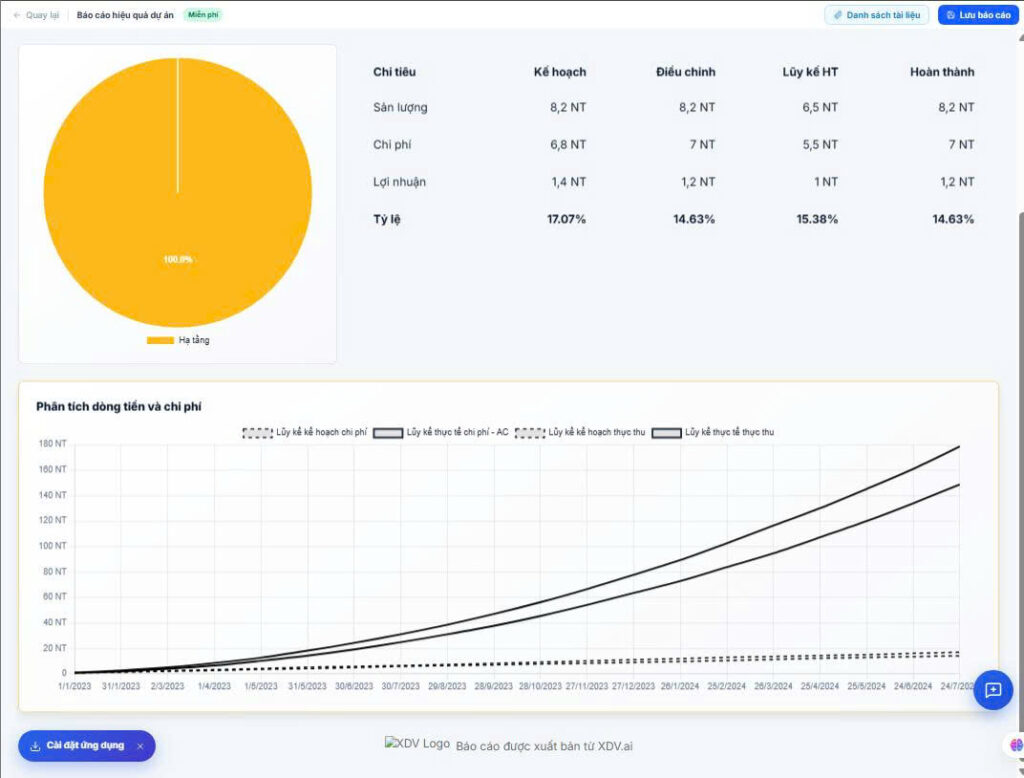
Task: Toggle Lũy kế thực tế chi phí - AC legend
Action: [441, 432]
